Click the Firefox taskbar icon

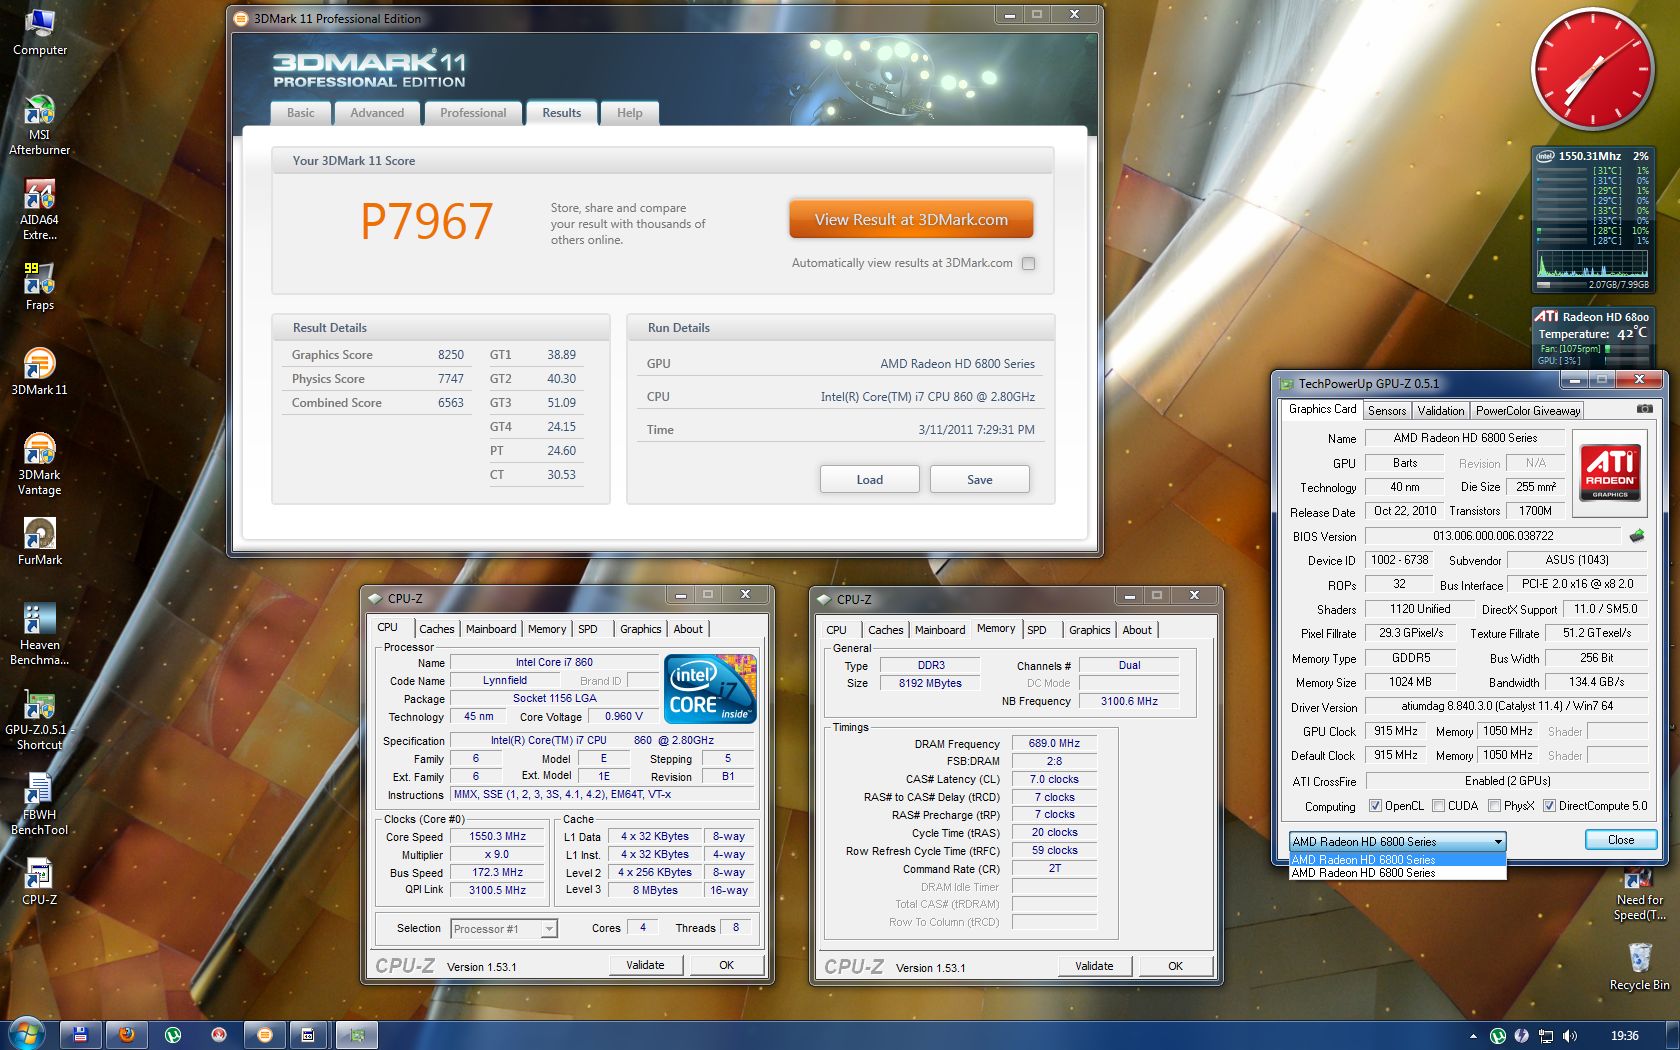pos(127,1035)
